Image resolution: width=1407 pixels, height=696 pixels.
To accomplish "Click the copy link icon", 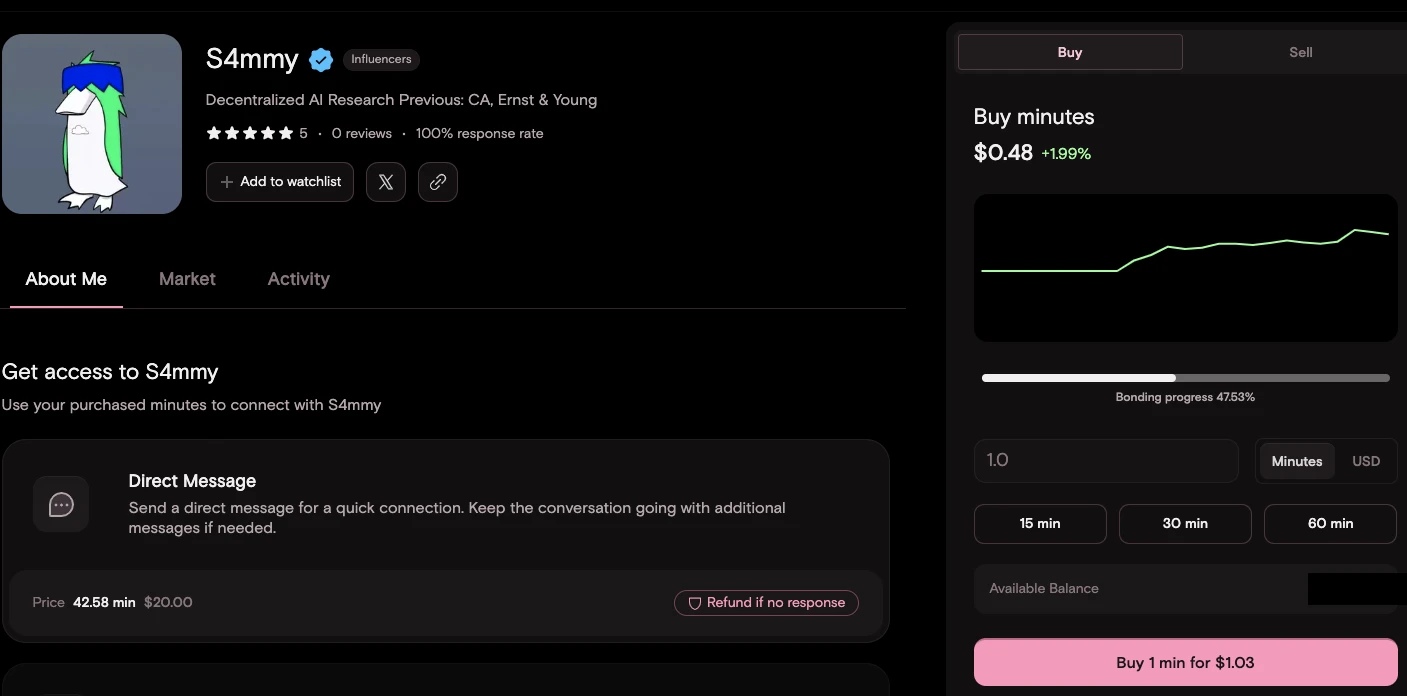I will (438, 182).
